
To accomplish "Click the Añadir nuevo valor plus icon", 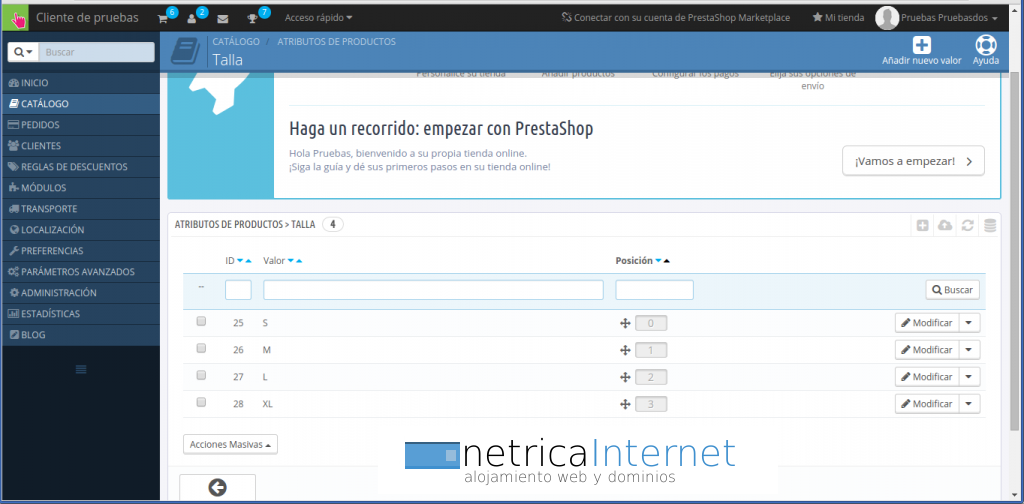I will click(921, 45).
